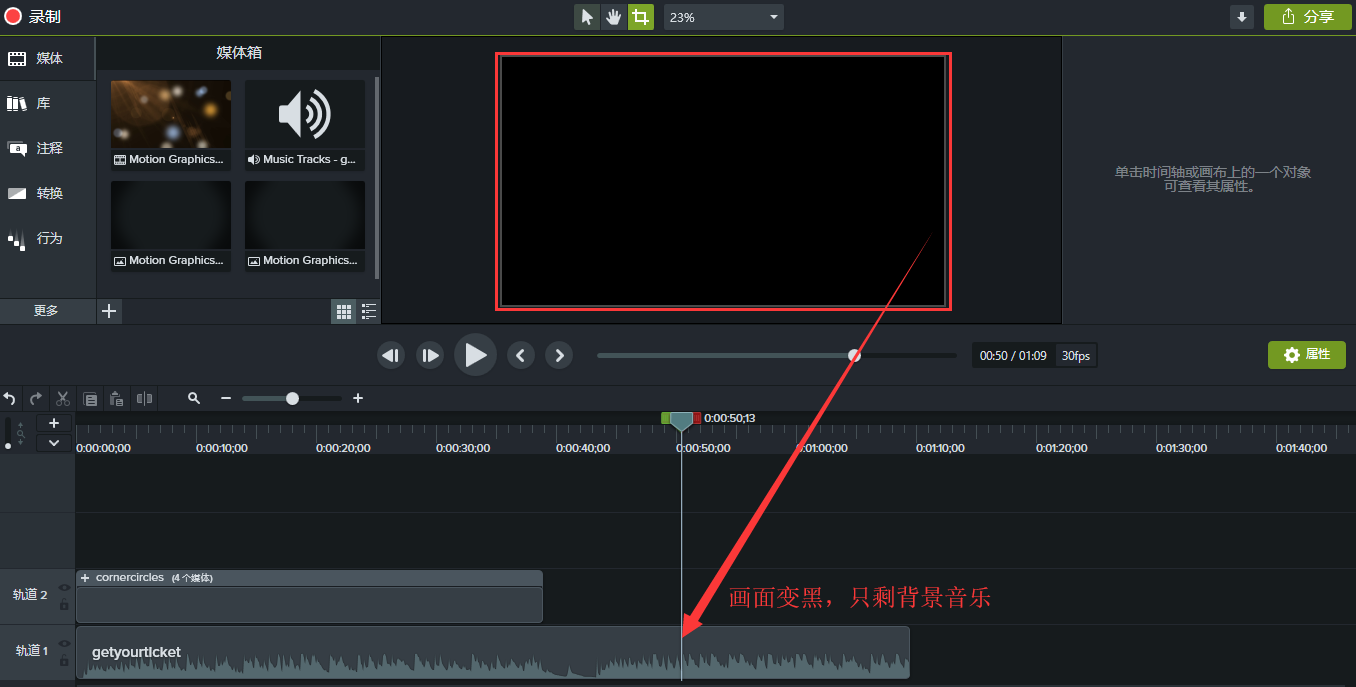Expand the cornercircles group clip

(x=85, y=578)
